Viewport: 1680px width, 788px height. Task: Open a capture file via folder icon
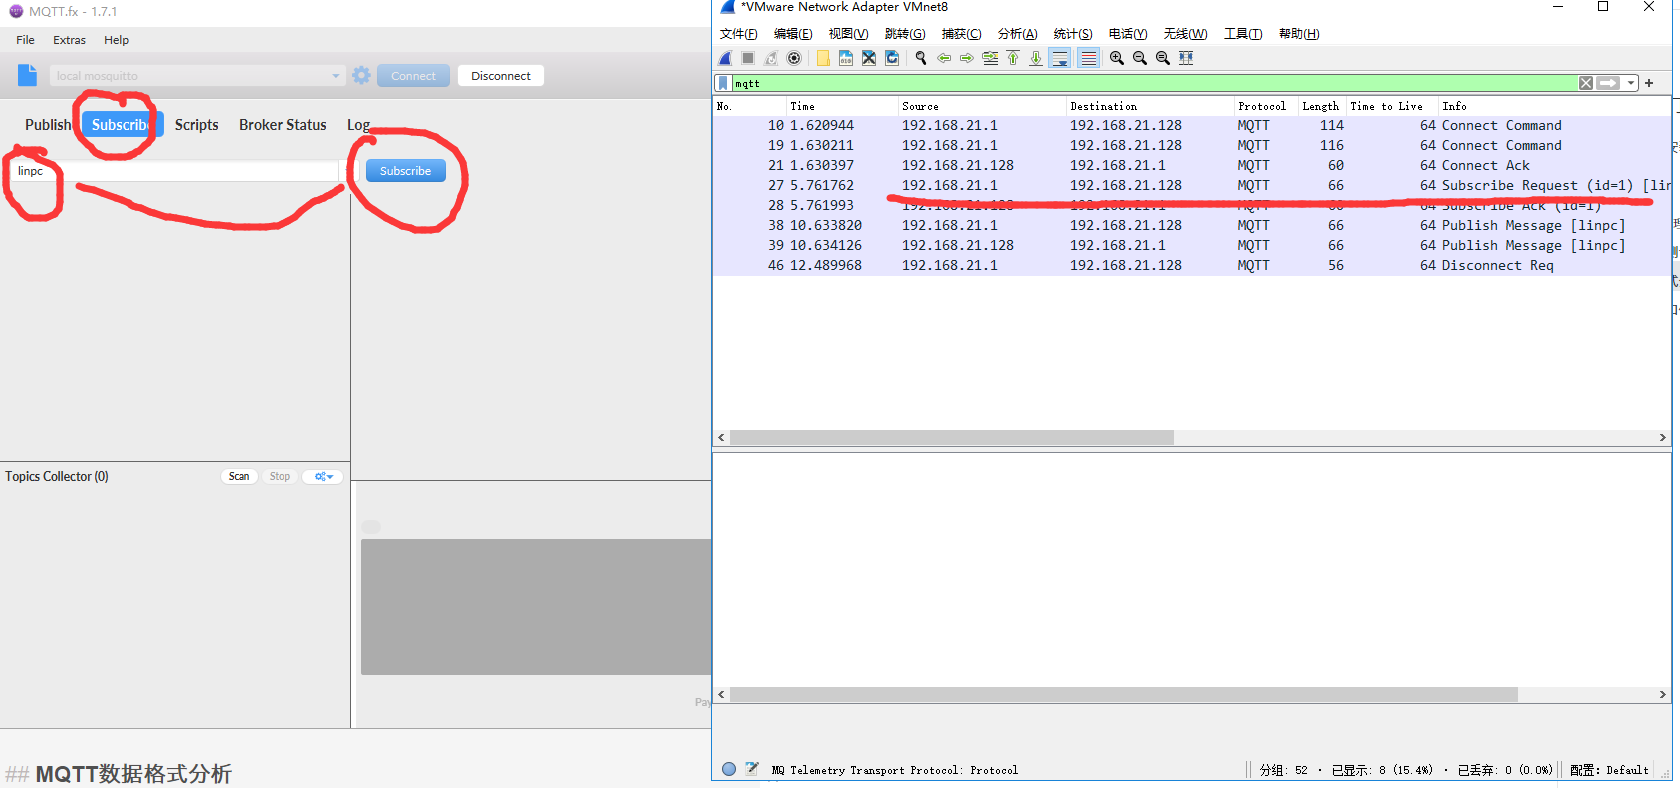823,58
